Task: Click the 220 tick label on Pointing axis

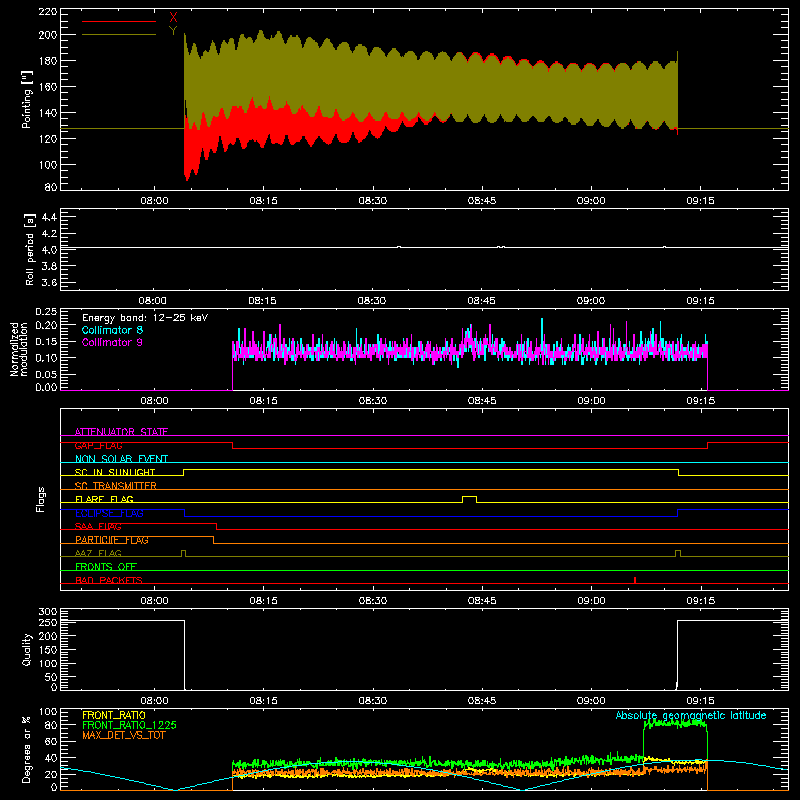Action: 47,11
